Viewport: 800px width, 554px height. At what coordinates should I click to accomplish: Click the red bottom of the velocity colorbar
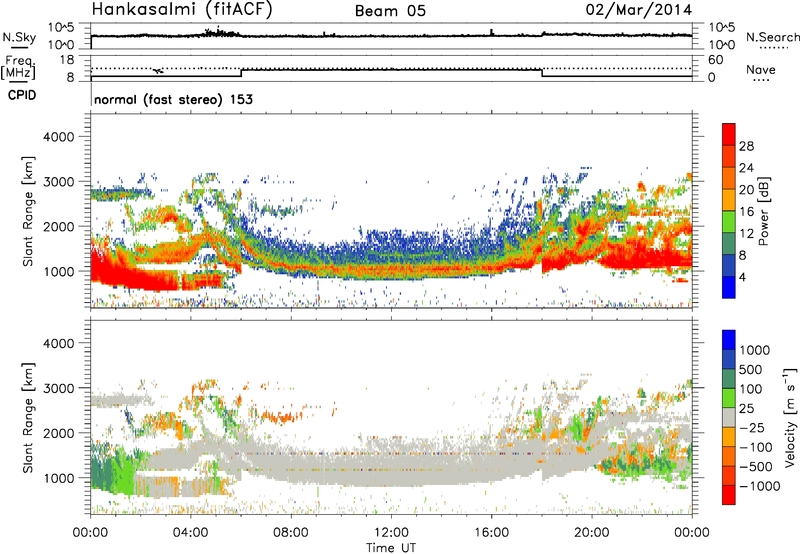[729, 495]
